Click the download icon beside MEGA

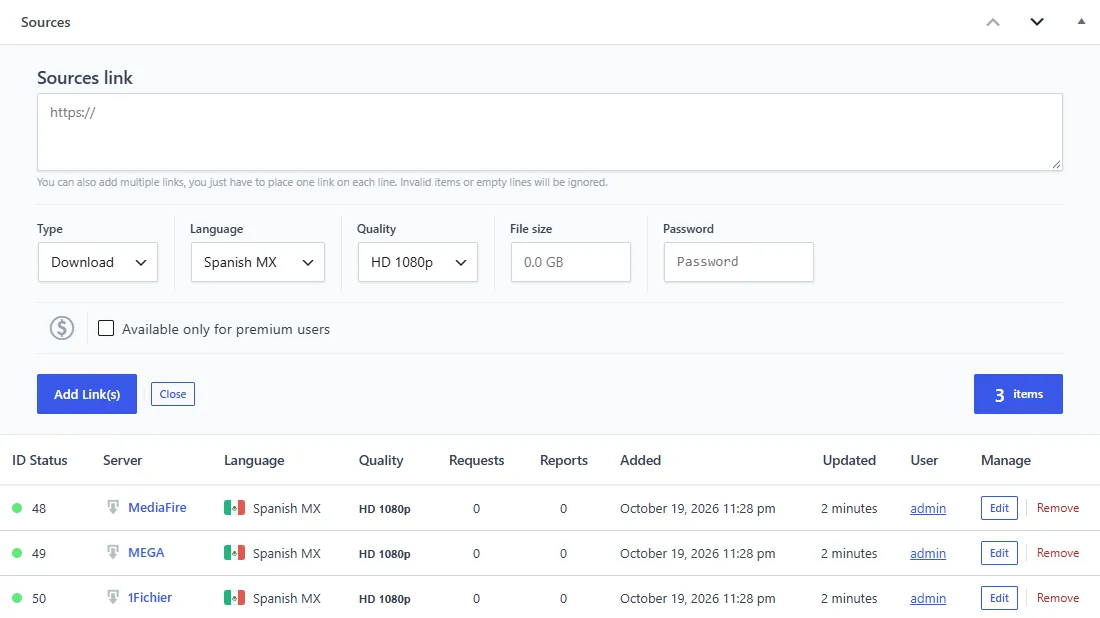pyautogui.click(x=113, y=551)
